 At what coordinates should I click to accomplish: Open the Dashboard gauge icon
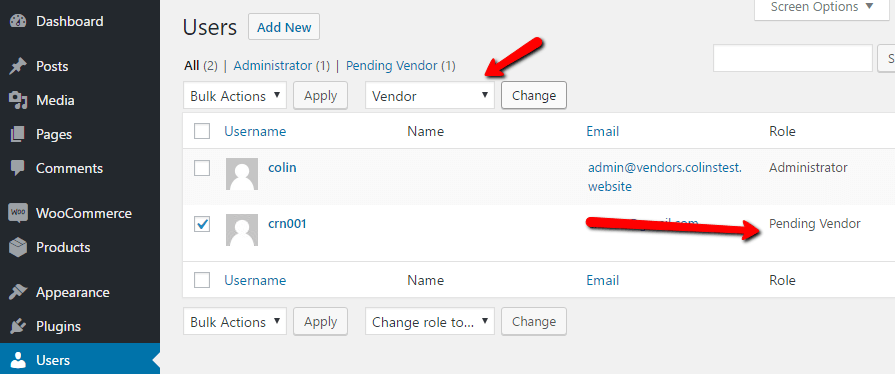click(x=18, y=22)
